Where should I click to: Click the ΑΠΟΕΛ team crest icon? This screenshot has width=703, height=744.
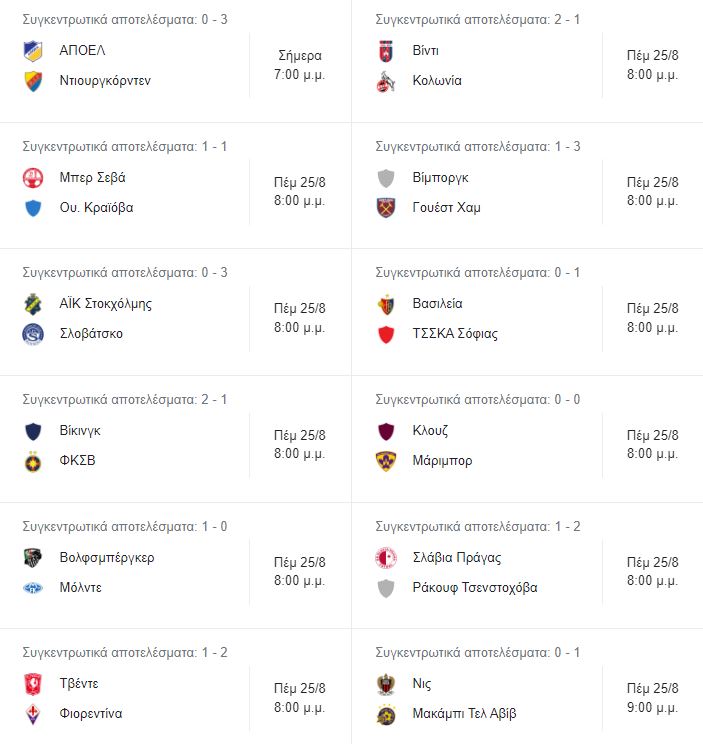click(x=33, y=50)
